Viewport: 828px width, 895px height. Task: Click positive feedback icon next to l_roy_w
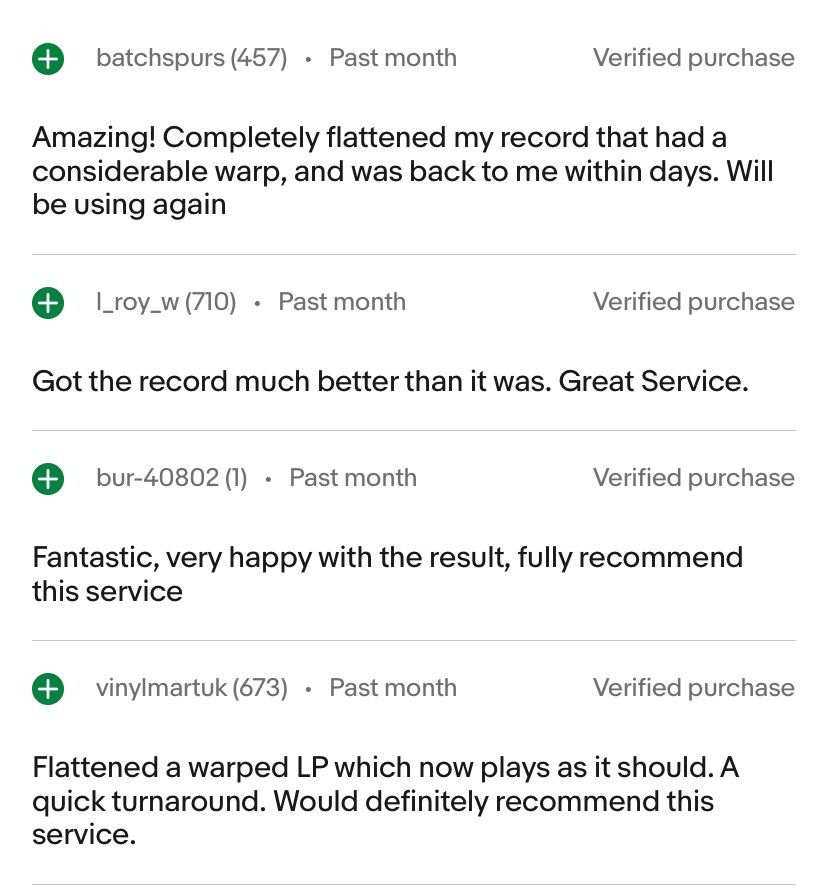[x=47, y=303]
